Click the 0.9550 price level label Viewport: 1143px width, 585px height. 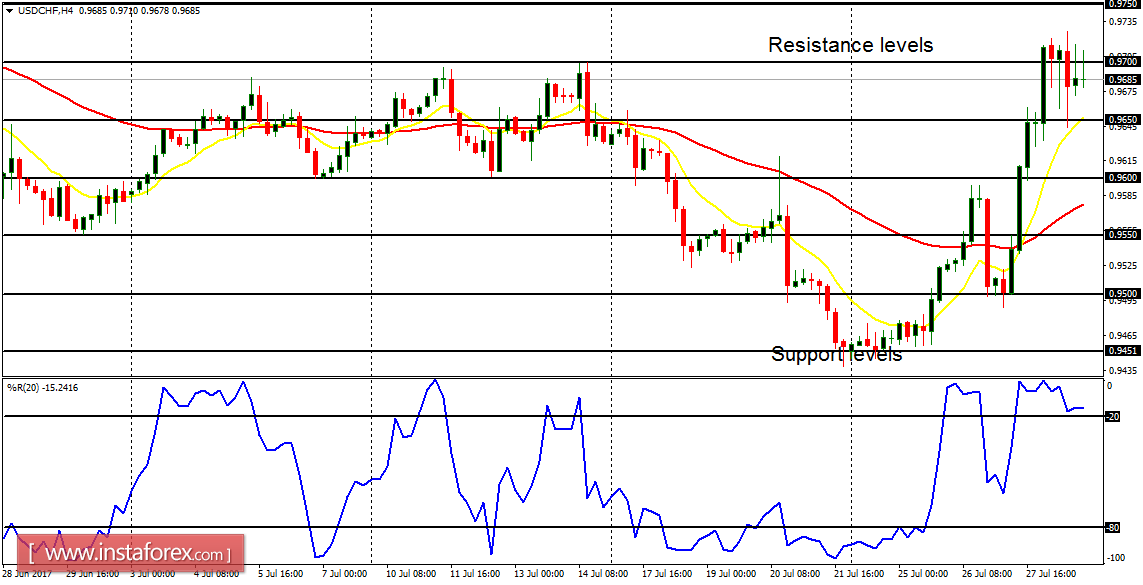tap(1123, 235)
